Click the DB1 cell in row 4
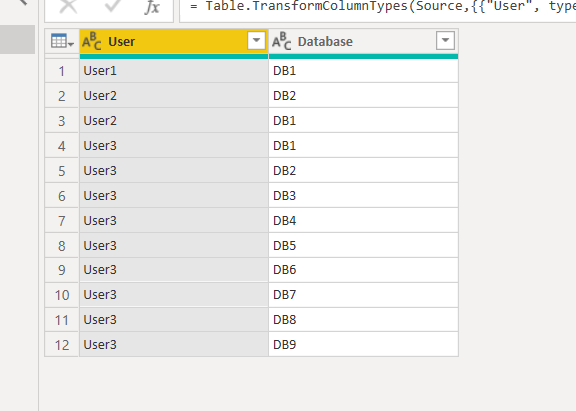 click(363, 146)
